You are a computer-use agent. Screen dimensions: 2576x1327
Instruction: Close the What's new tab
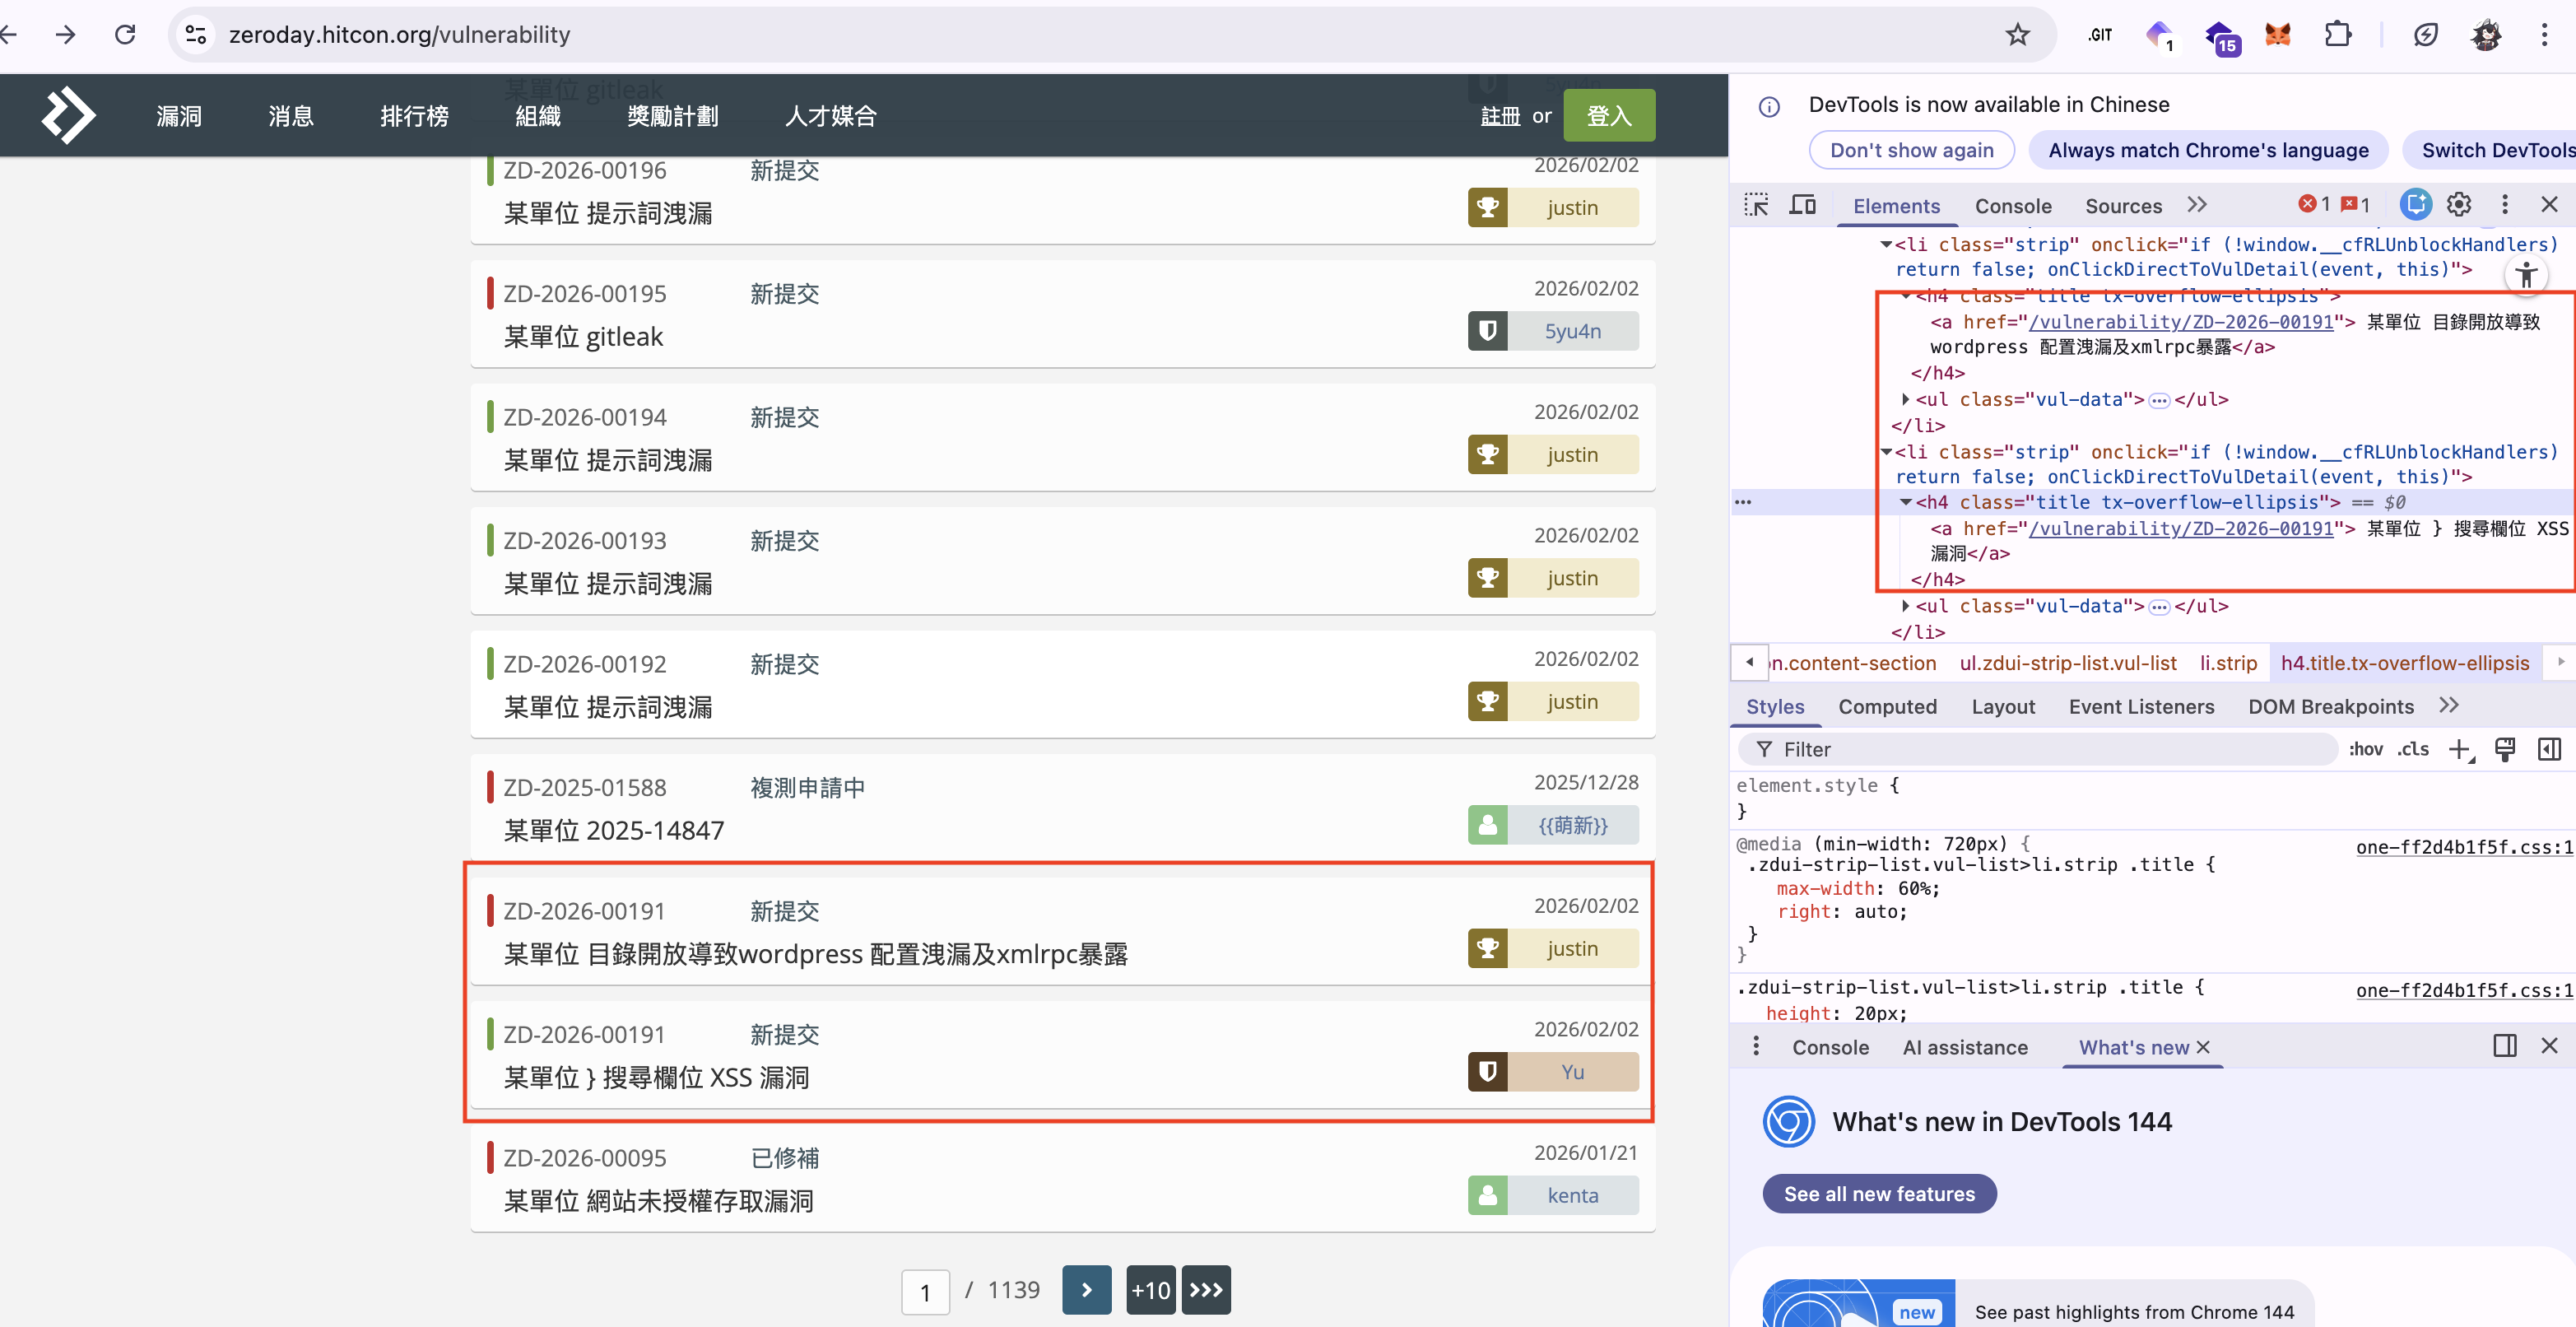[x=2203, y=1047]
